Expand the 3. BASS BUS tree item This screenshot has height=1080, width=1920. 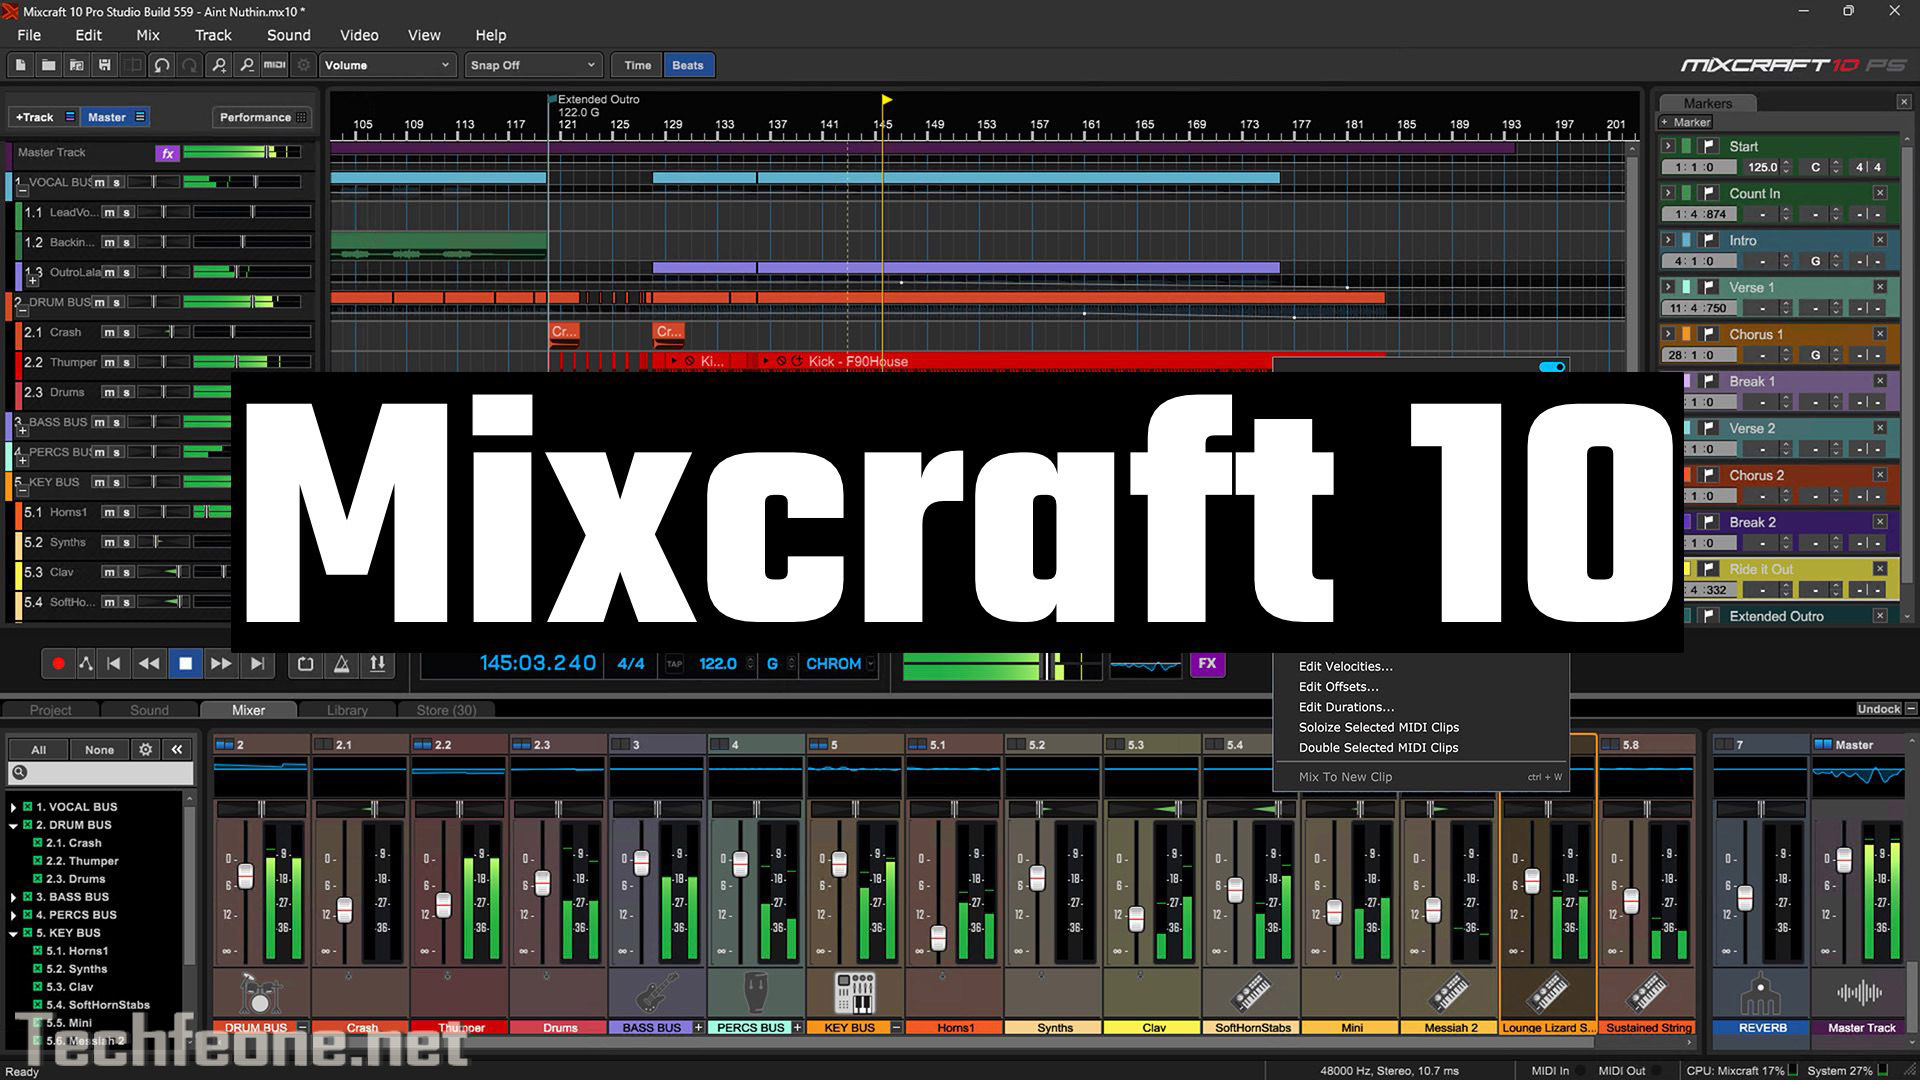(13, 897)
